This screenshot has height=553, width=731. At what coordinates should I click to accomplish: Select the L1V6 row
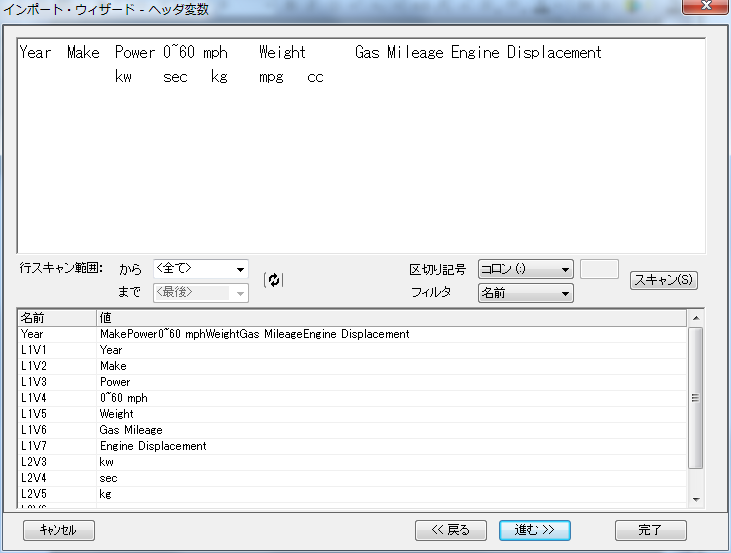352,430
